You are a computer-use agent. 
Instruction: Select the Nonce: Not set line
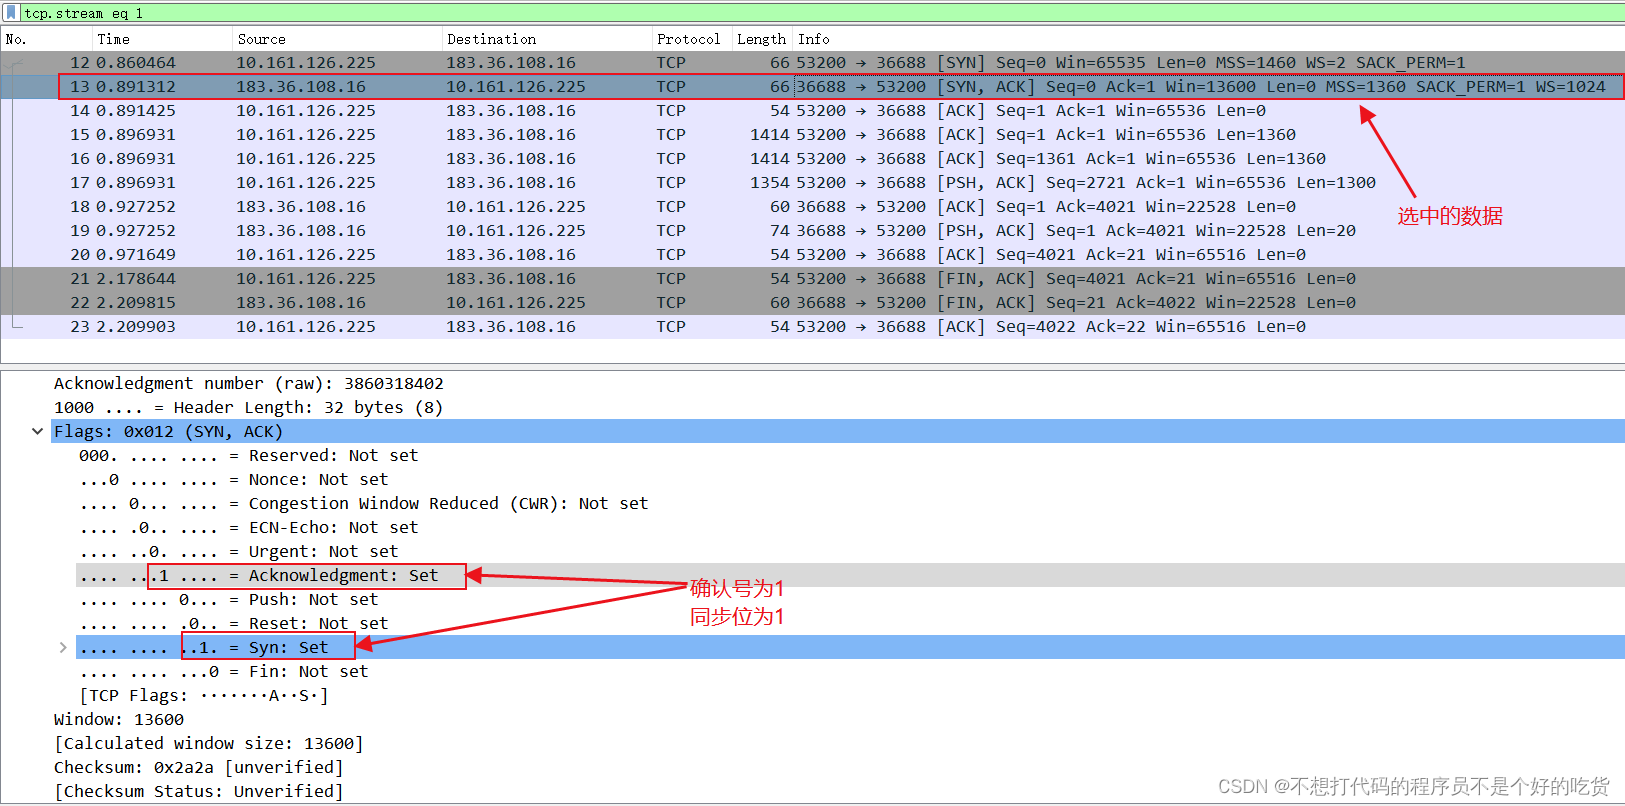pos(234,480)
